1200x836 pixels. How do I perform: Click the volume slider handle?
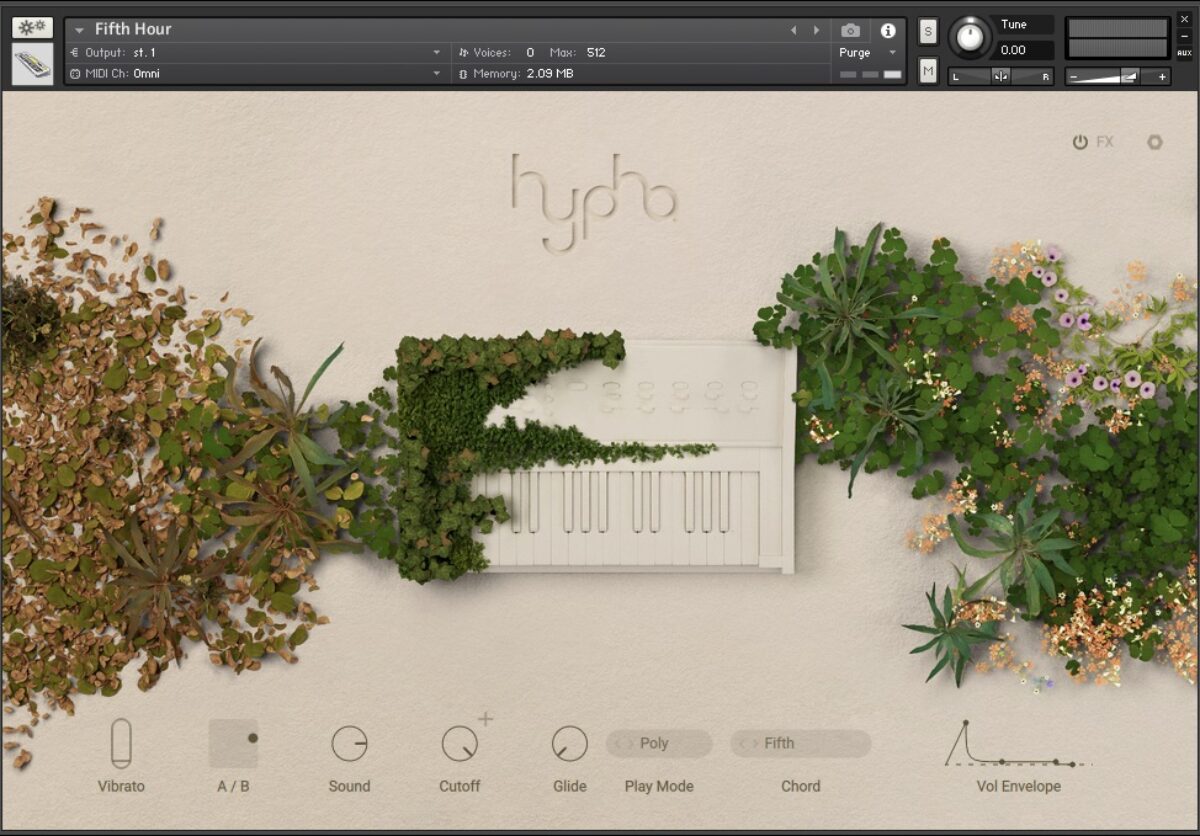pos(1130,76)
